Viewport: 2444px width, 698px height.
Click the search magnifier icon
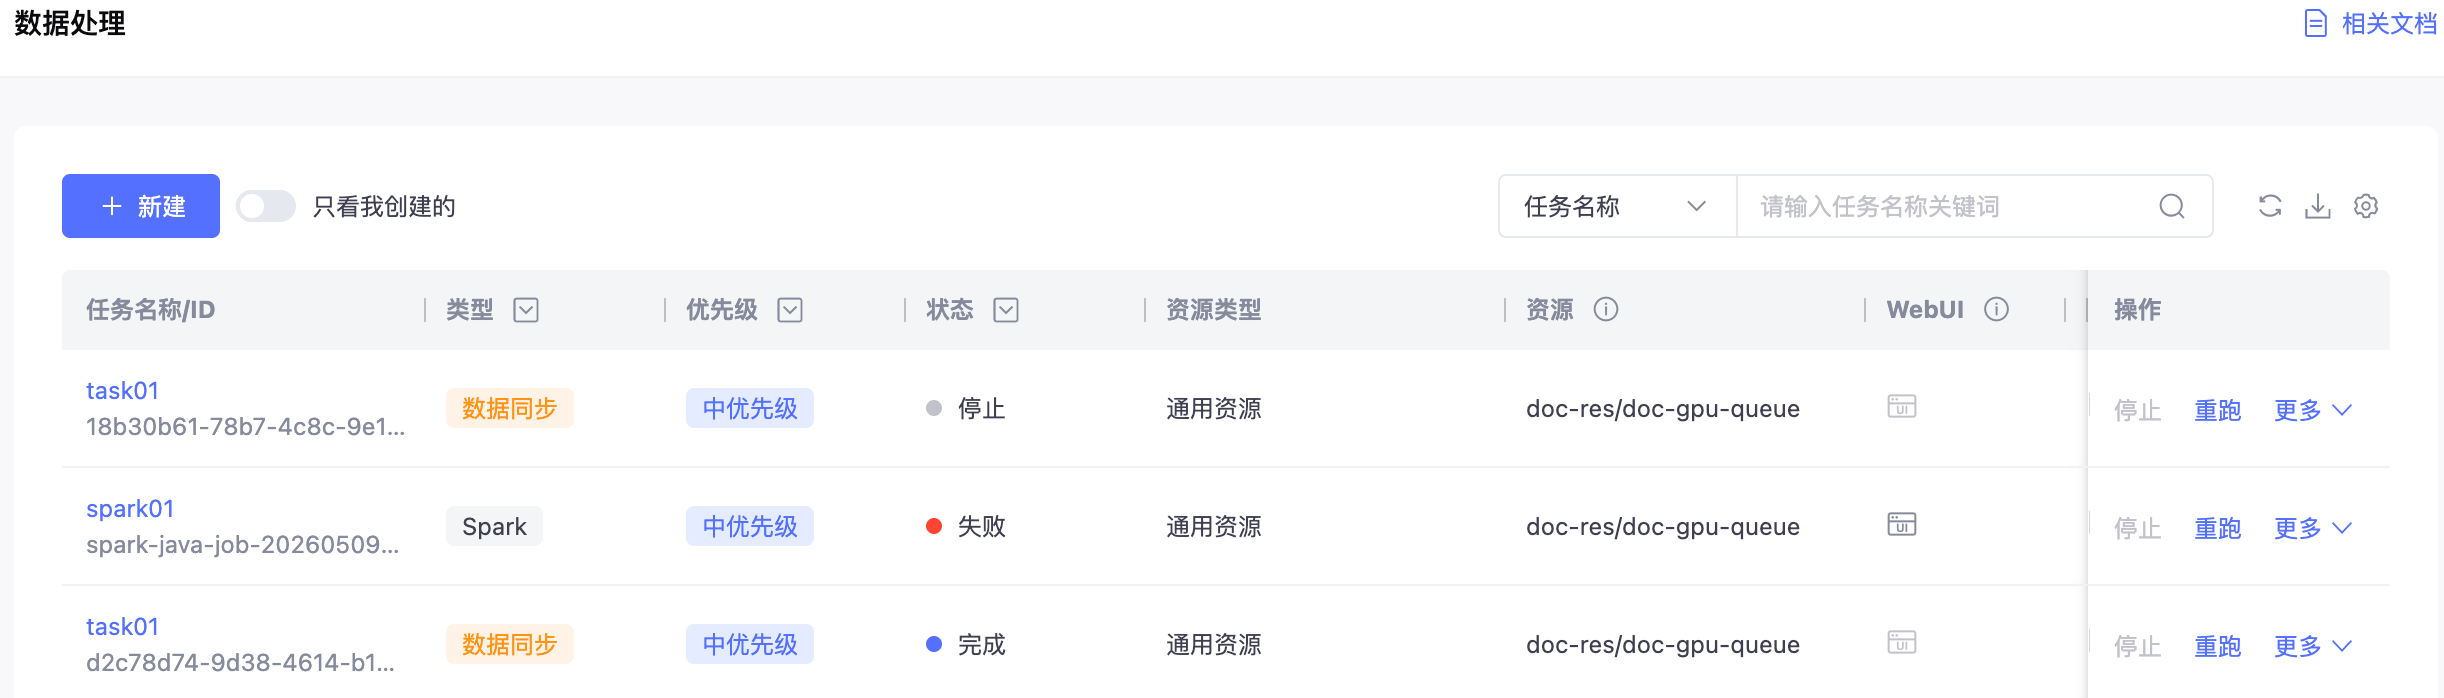pyautogui.click(x=2171, y=206)
